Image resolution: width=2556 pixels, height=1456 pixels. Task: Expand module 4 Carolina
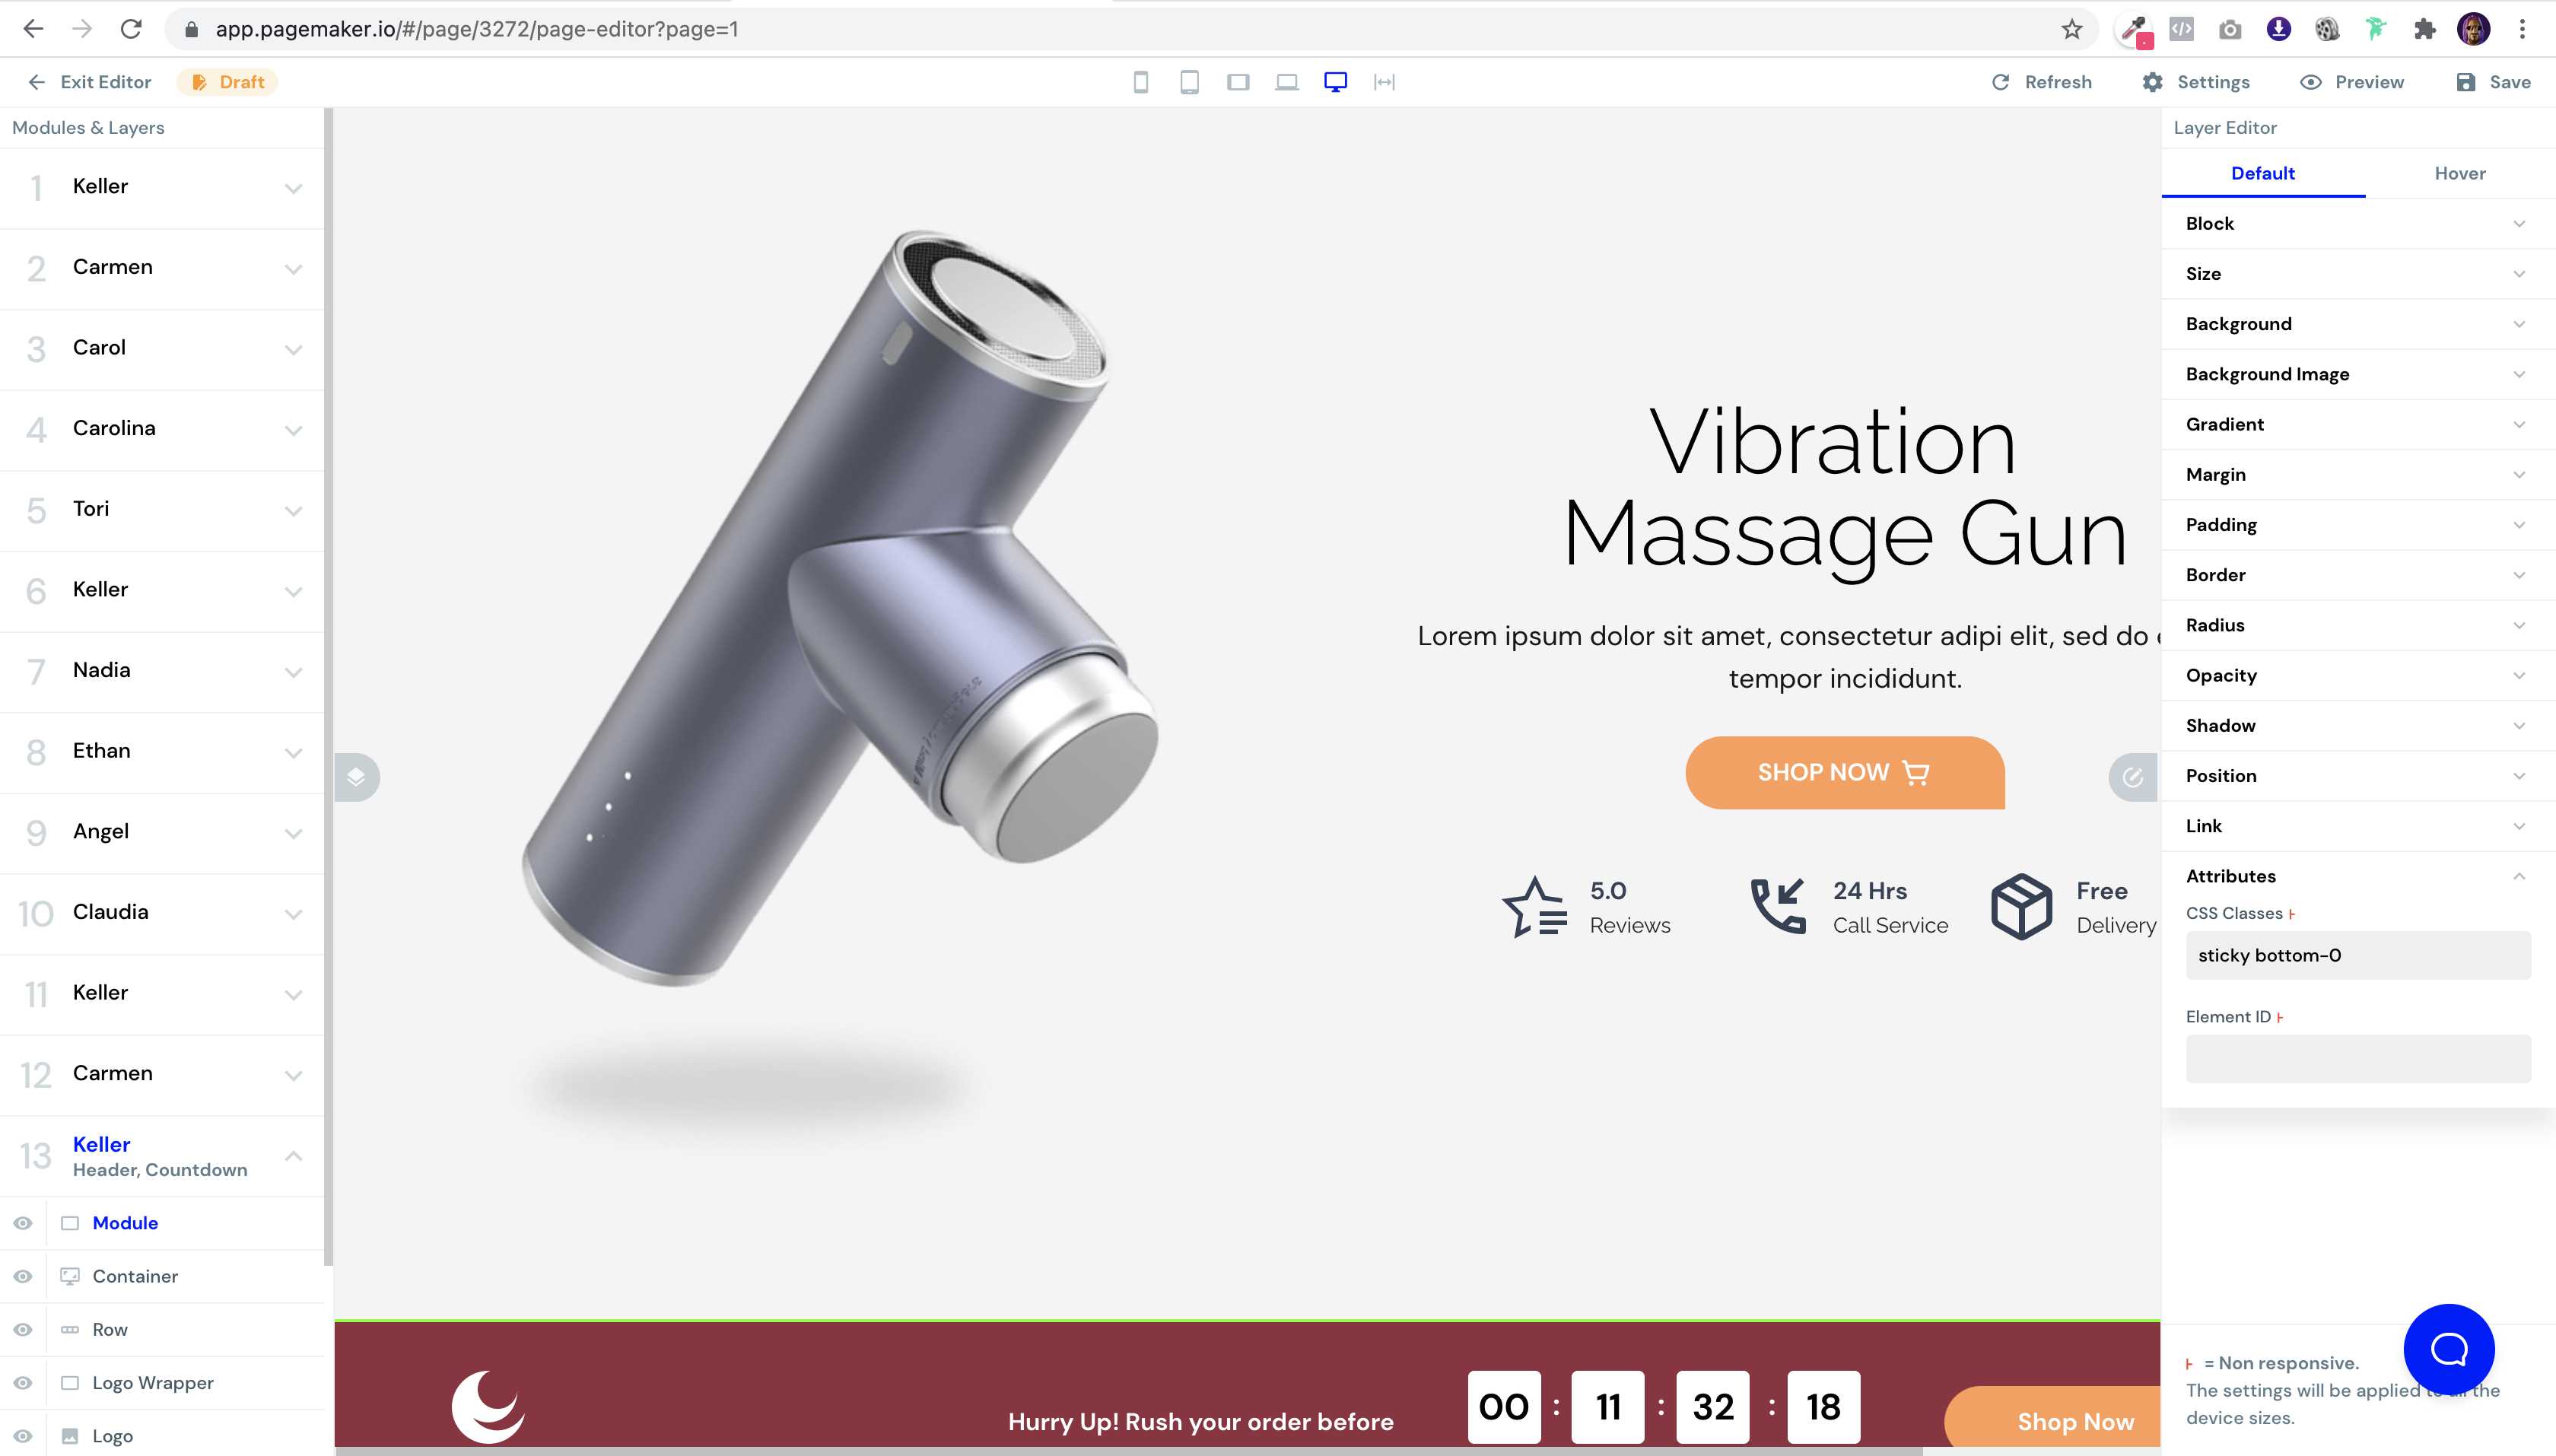[293, 430]
